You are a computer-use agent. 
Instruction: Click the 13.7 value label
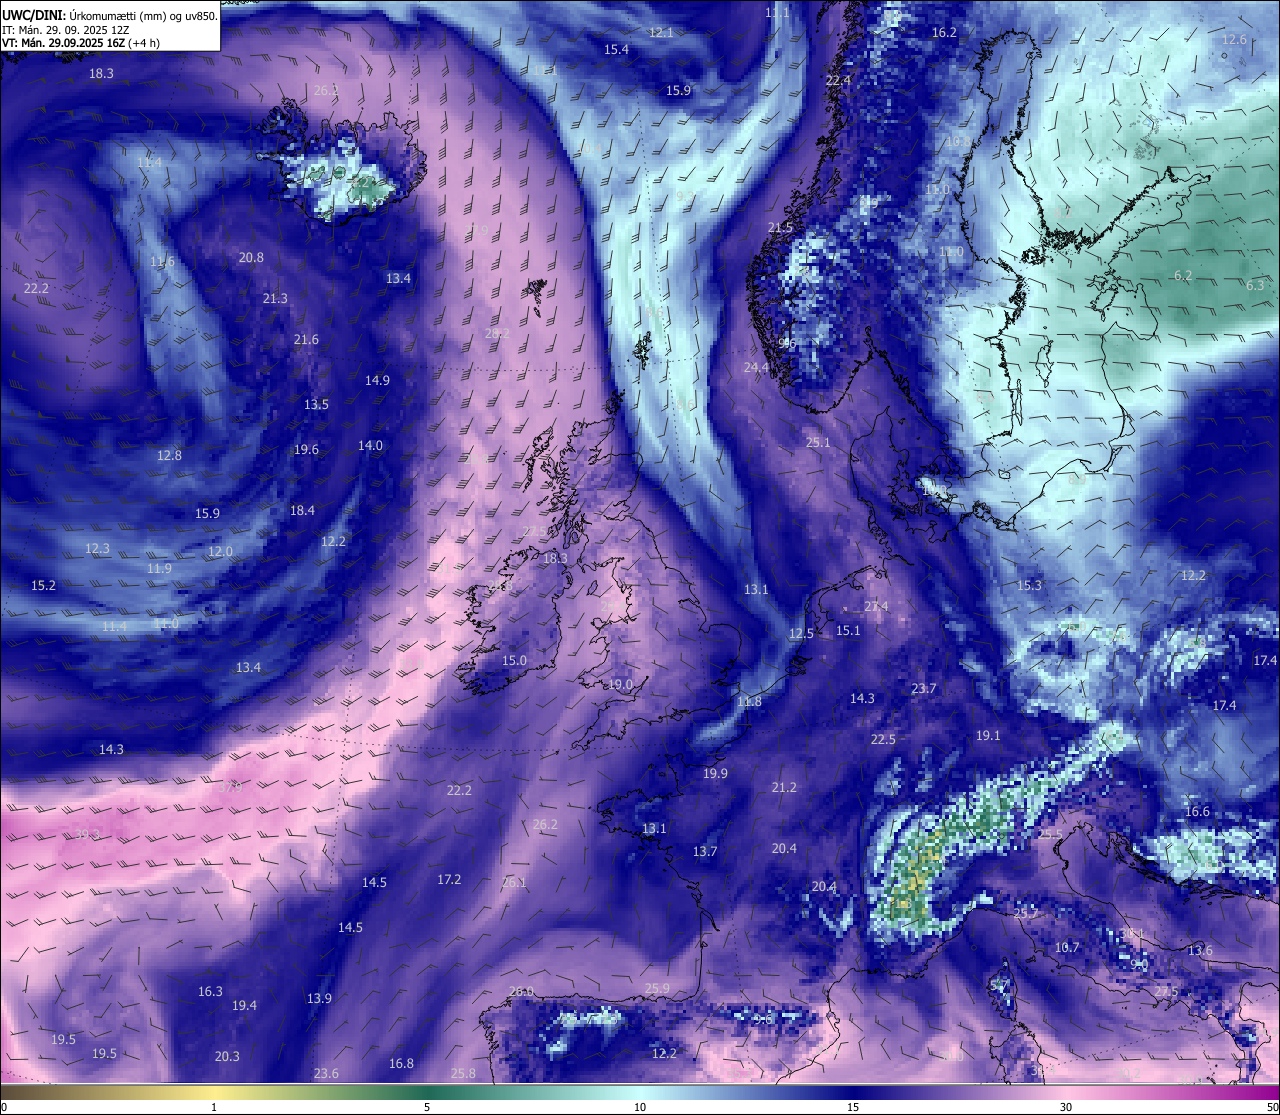tap(705, 851)
